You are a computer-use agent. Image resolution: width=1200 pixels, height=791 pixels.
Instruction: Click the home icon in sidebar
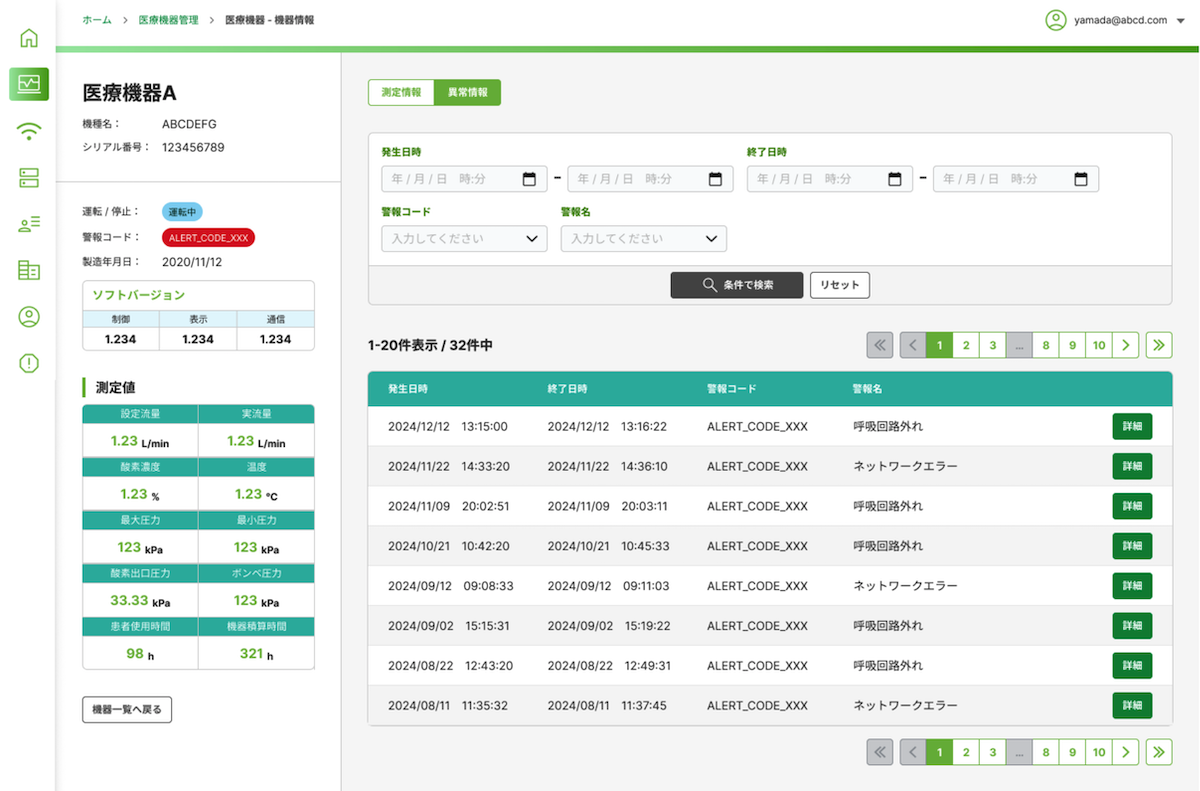point(29,39)
